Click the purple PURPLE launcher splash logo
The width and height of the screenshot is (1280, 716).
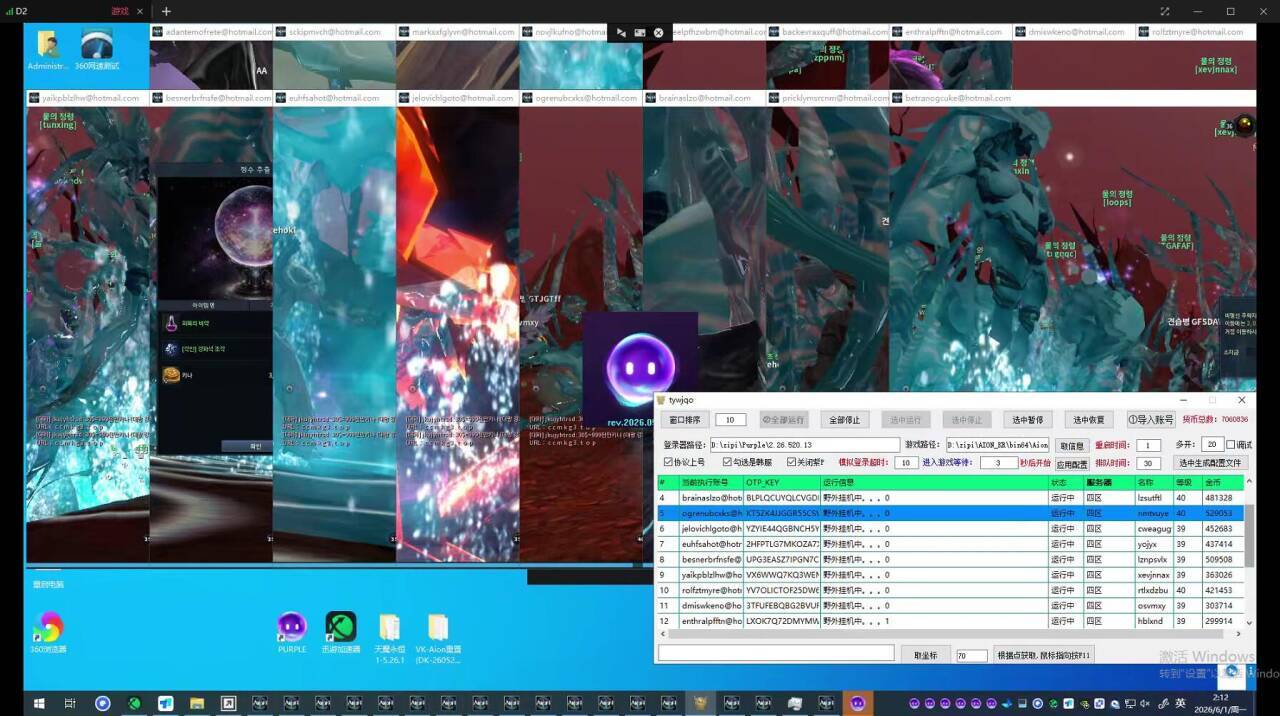[x=640, y=368]
